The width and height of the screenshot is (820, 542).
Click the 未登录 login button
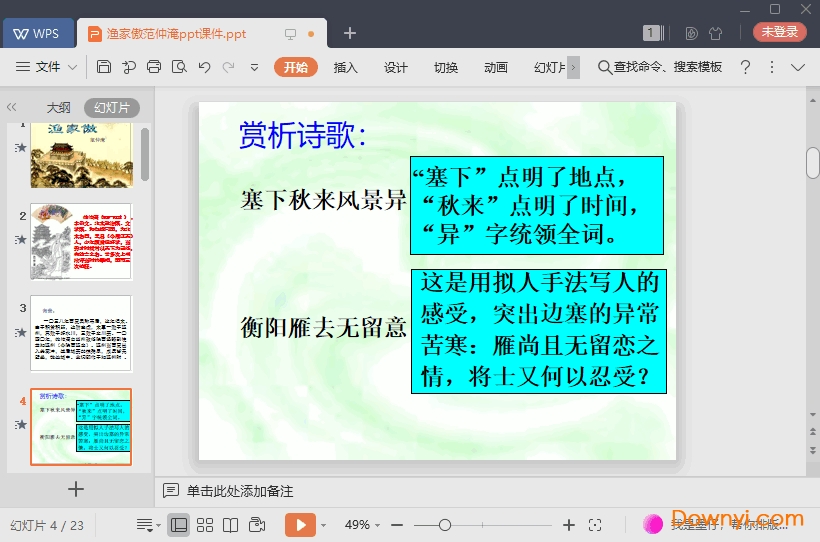779,32
